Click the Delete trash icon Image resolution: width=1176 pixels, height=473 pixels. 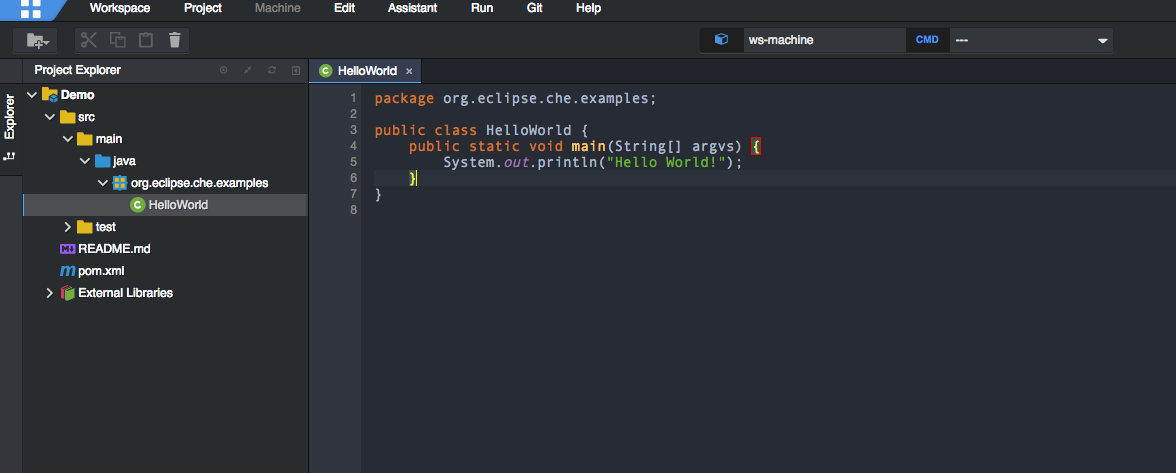click(175, 40)
